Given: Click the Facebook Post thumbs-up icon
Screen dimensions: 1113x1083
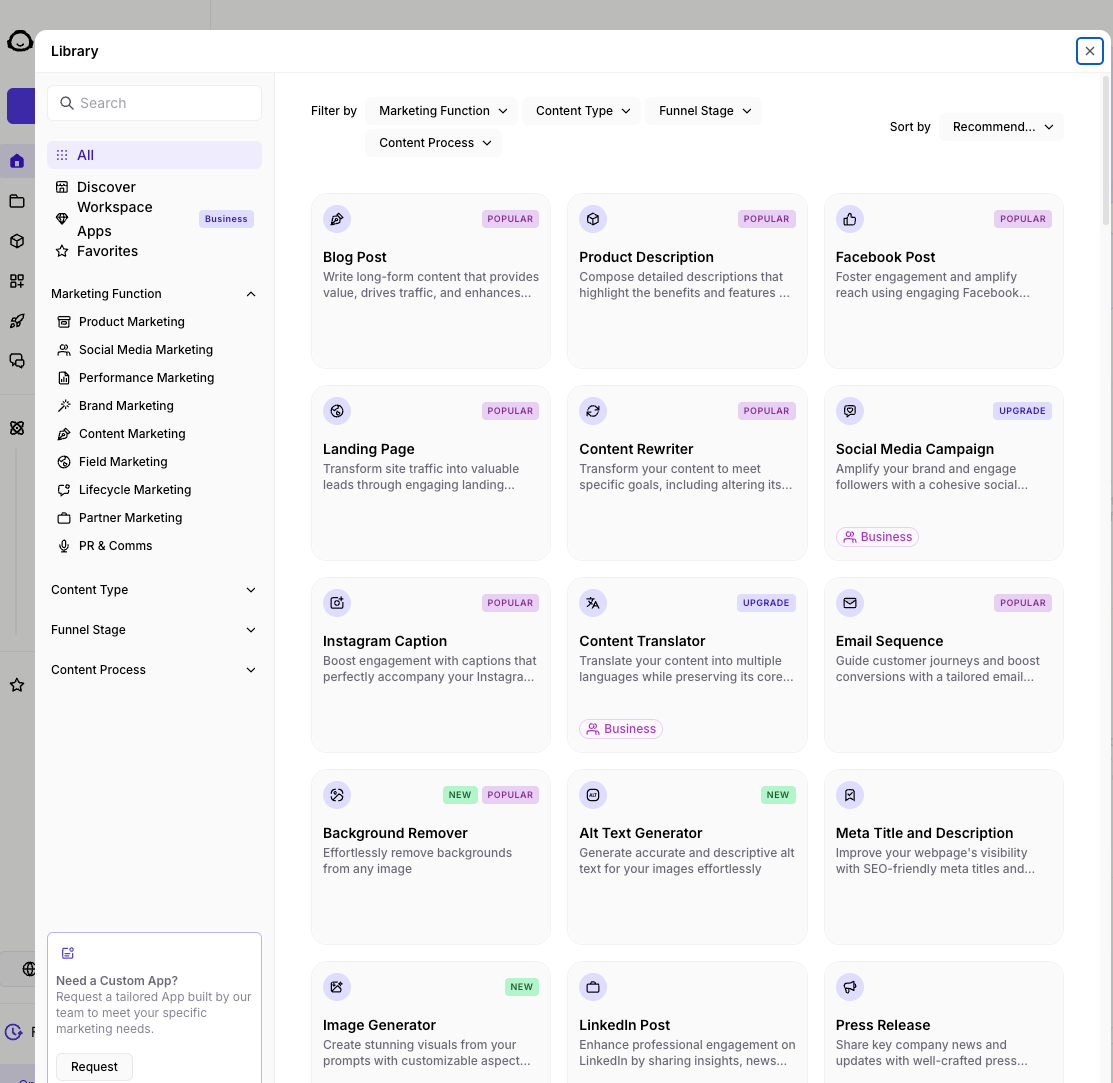Looking at the screenshot, I should tap(850, 219).
